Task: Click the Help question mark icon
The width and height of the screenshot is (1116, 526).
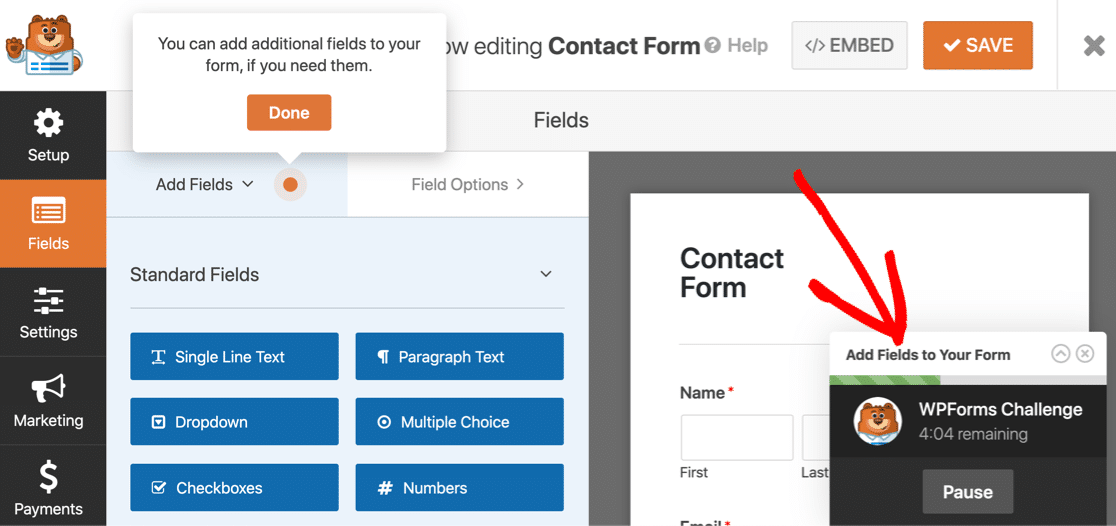Action: pyautogui.click(x=712, y=46)
